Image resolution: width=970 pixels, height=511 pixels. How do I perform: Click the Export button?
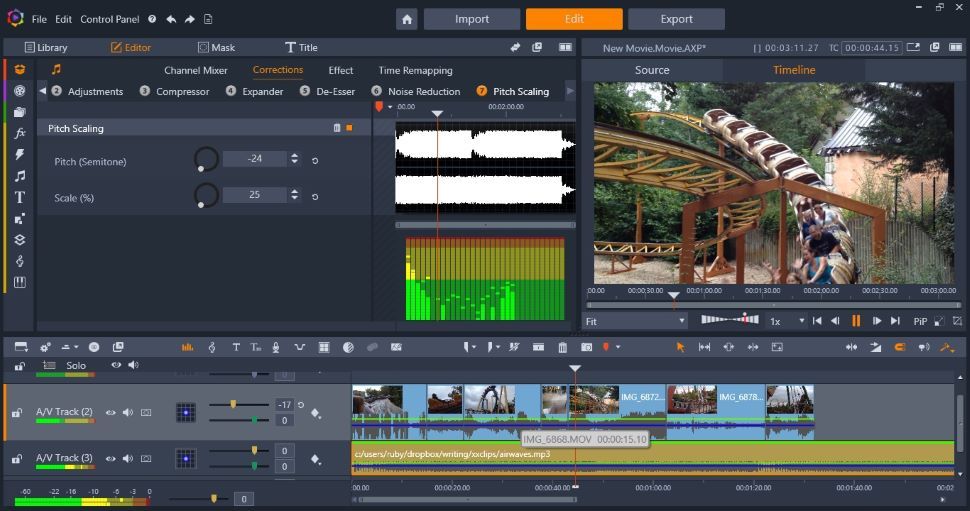click(676, 19)
